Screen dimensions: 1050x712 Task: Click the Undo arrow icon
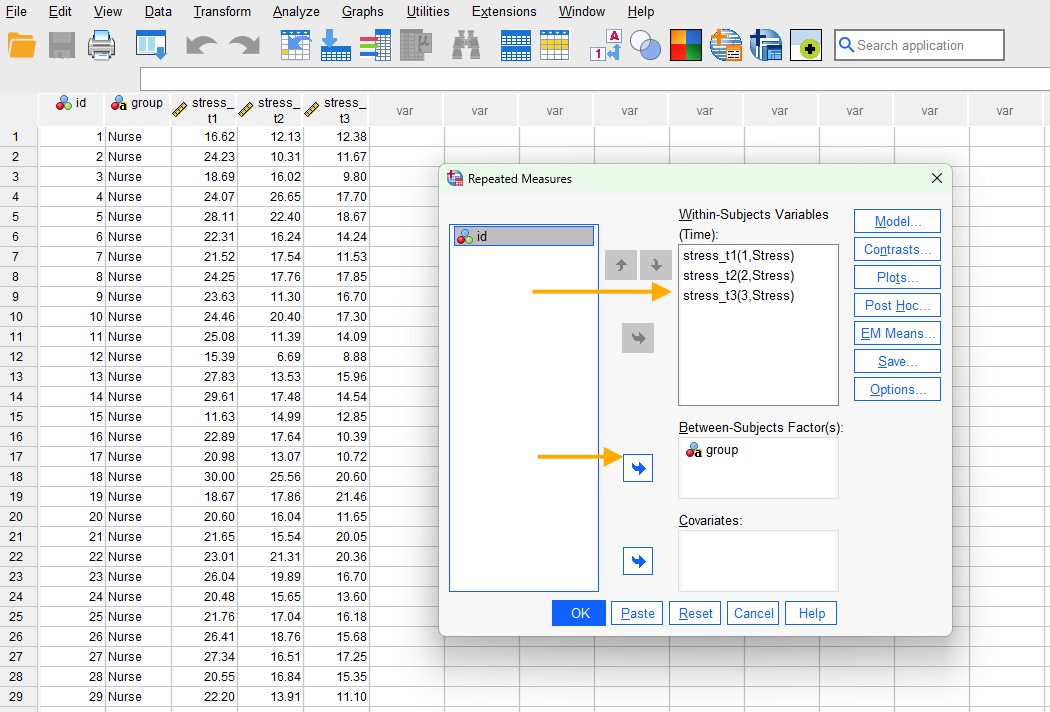[201, 46]
